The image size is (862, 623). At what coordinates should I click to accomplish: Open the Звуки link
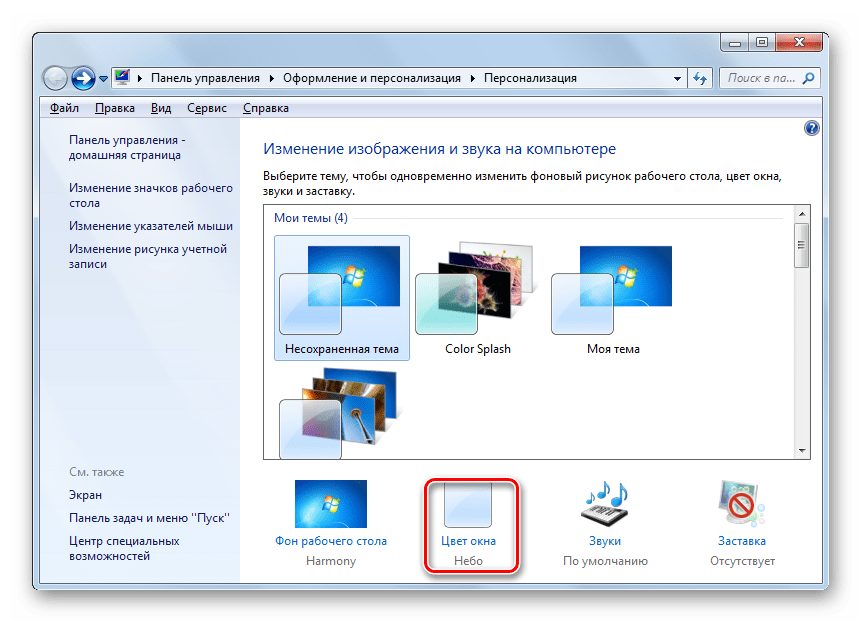click(x=605, y=541)
